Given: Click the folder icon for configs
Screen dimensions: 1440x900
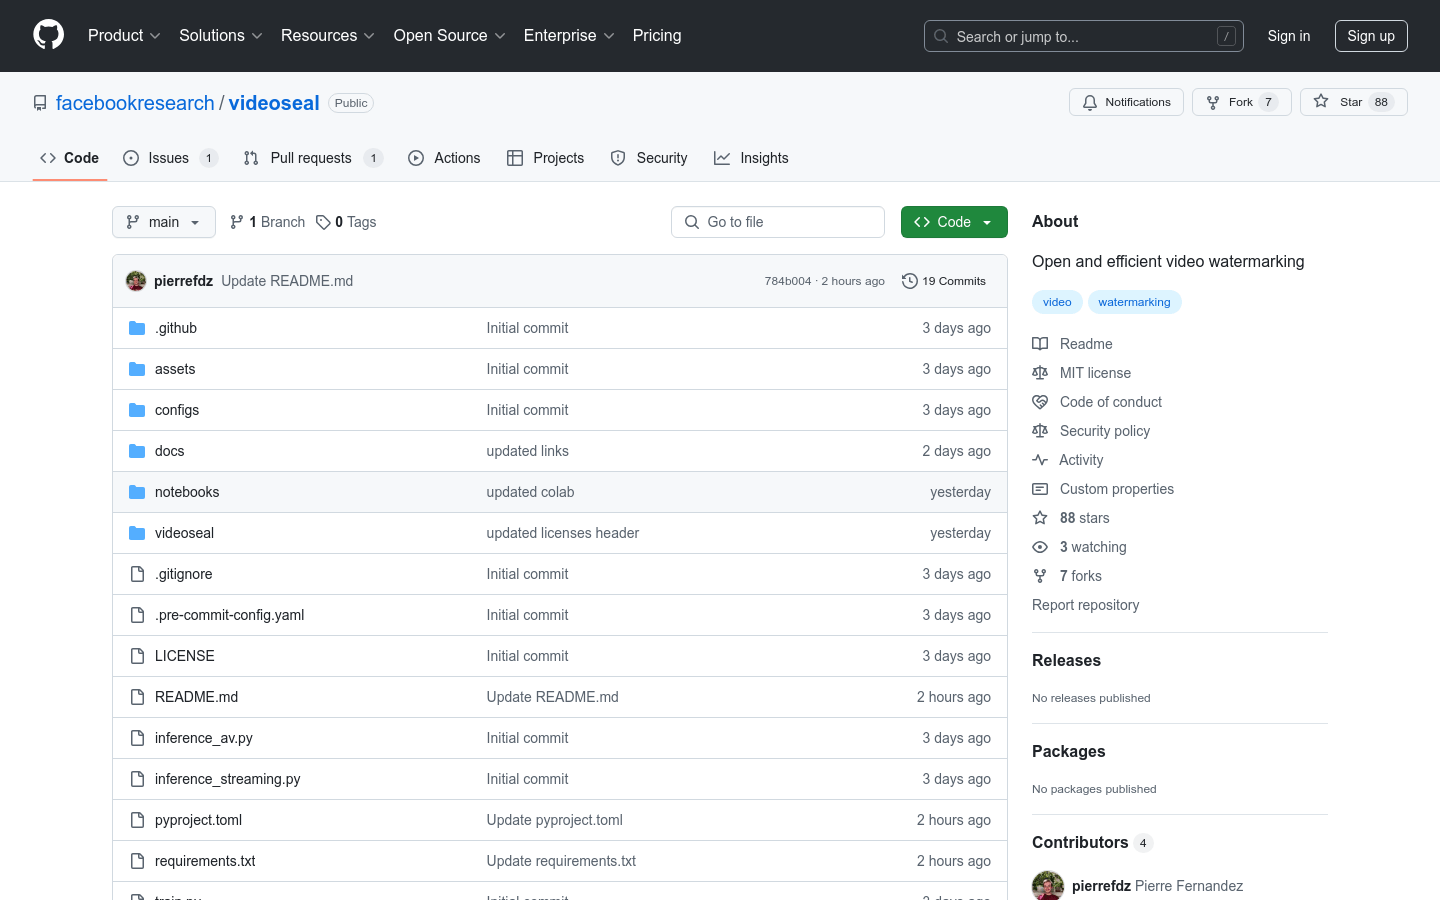Looking at the screenshot, I should click(x=137, y=410).
